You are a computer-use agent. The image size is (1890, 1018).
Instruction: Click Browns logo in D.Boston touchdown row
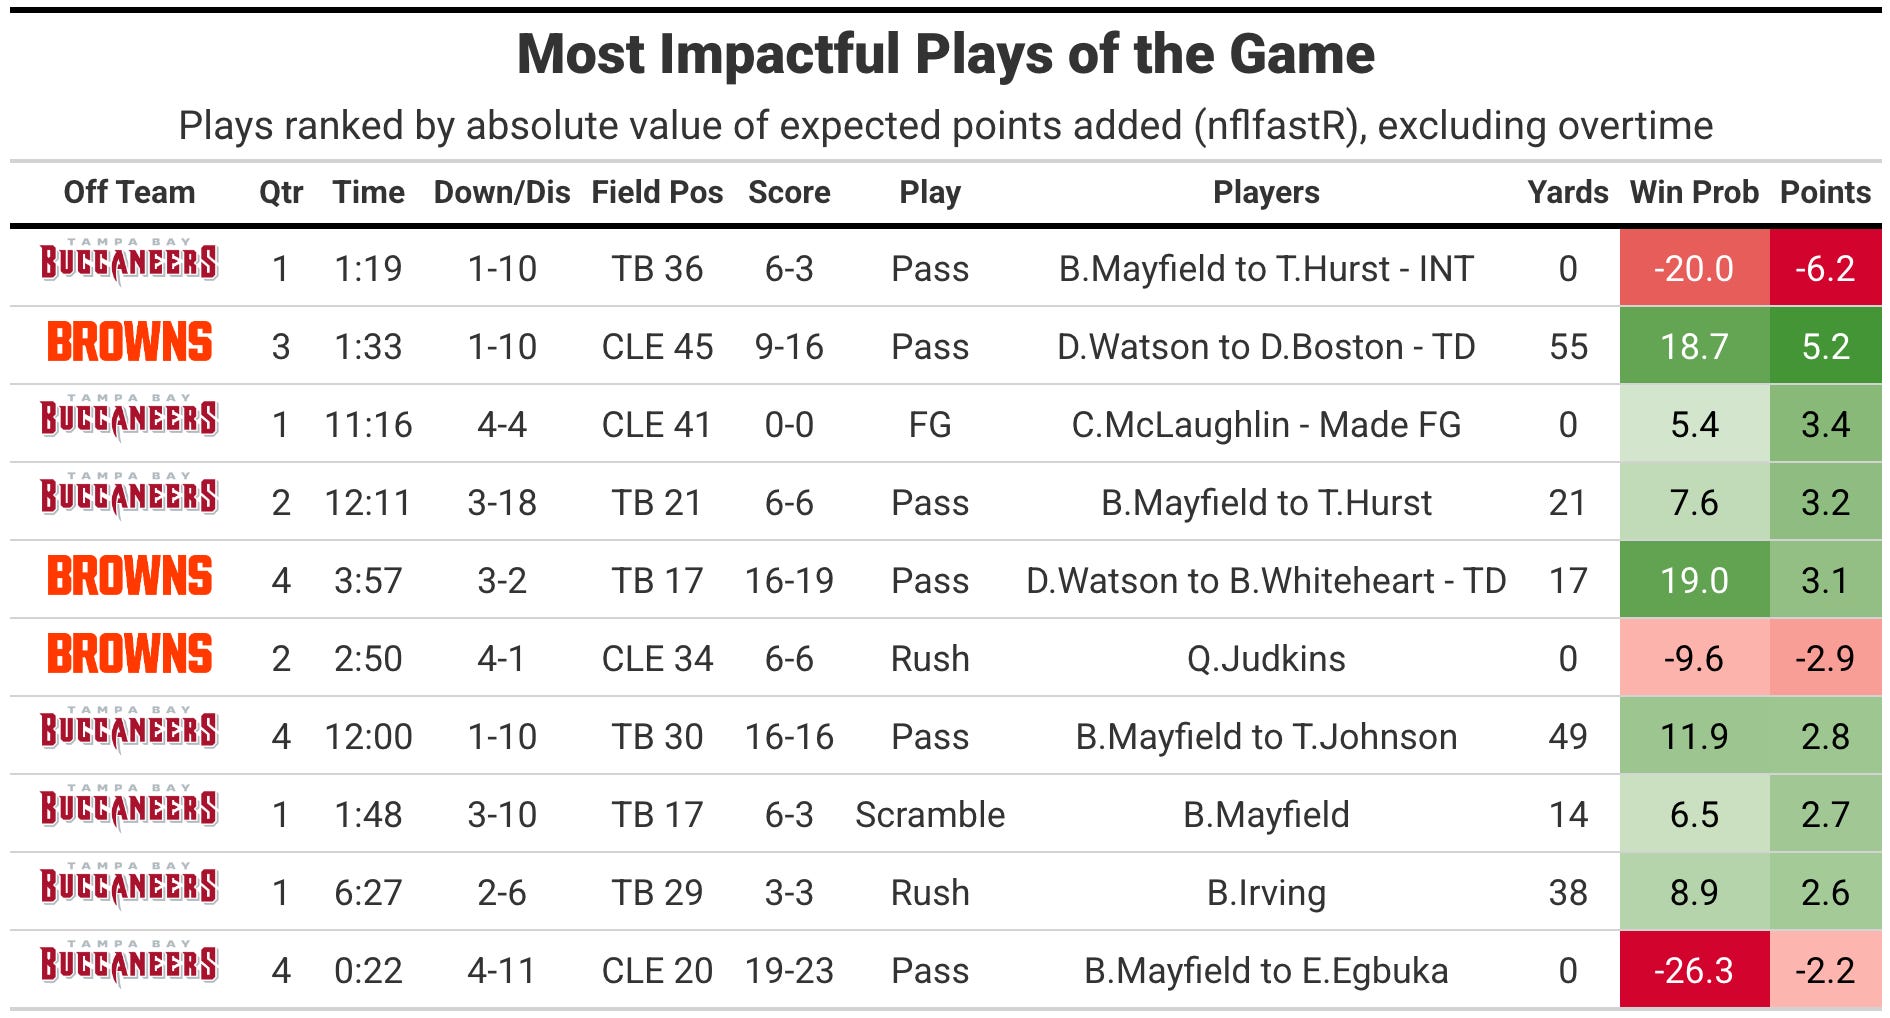[129, 342]
